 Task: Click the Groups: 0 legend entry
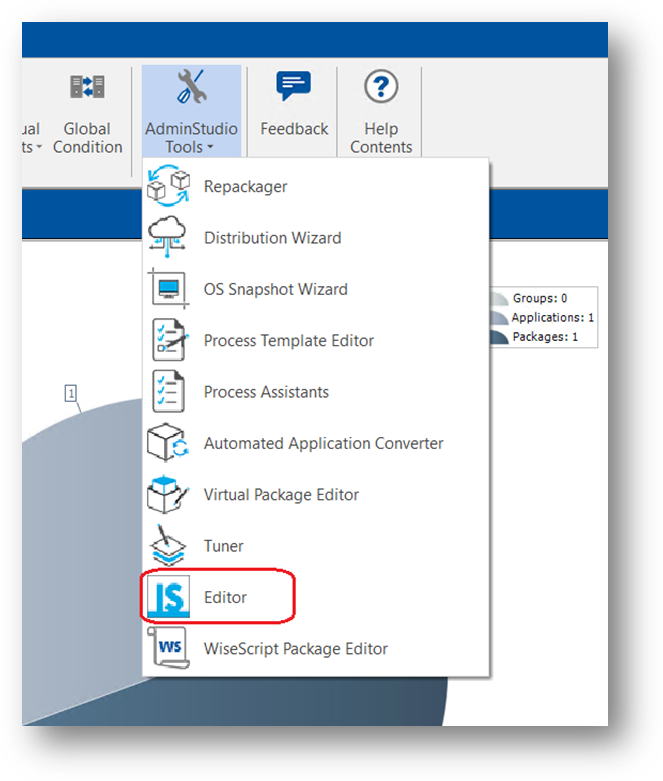540,298
